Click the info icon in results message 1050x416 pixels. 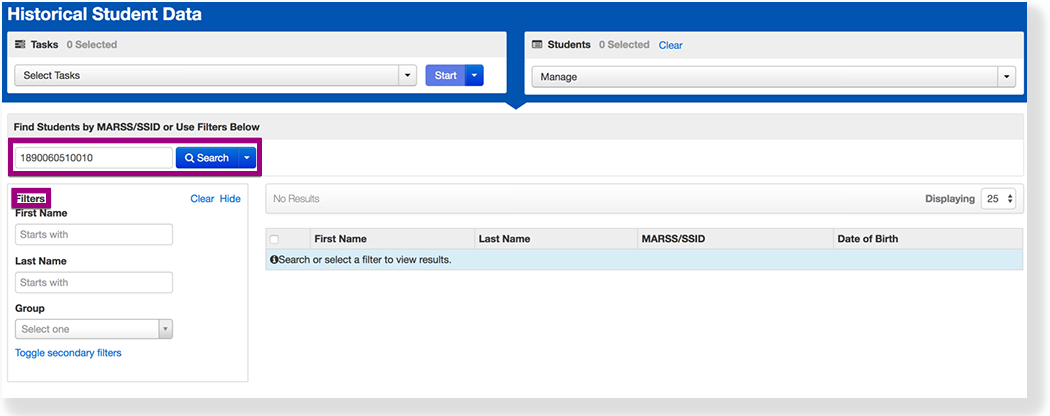point(274,260)
